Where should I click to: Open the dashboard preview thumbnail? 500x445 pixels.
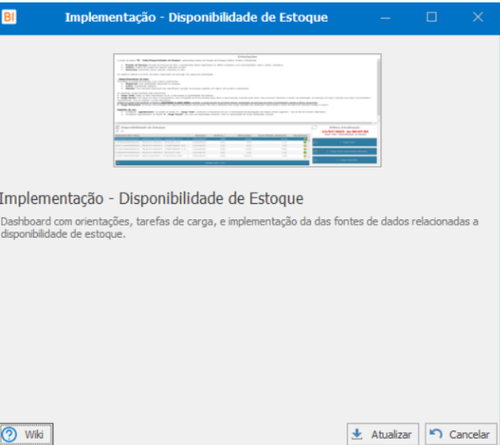(x=247, y=110)
